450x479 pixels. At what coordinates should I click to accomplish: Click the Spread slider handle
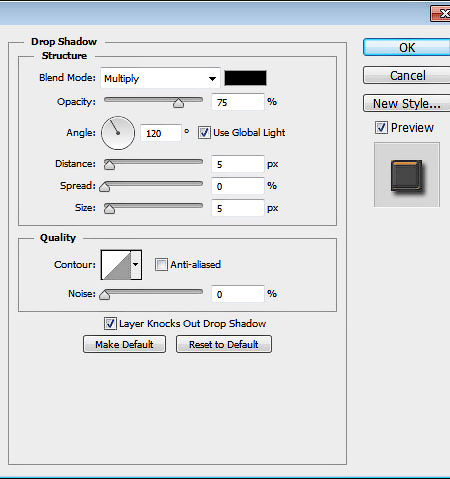click(x=105, y=187)
